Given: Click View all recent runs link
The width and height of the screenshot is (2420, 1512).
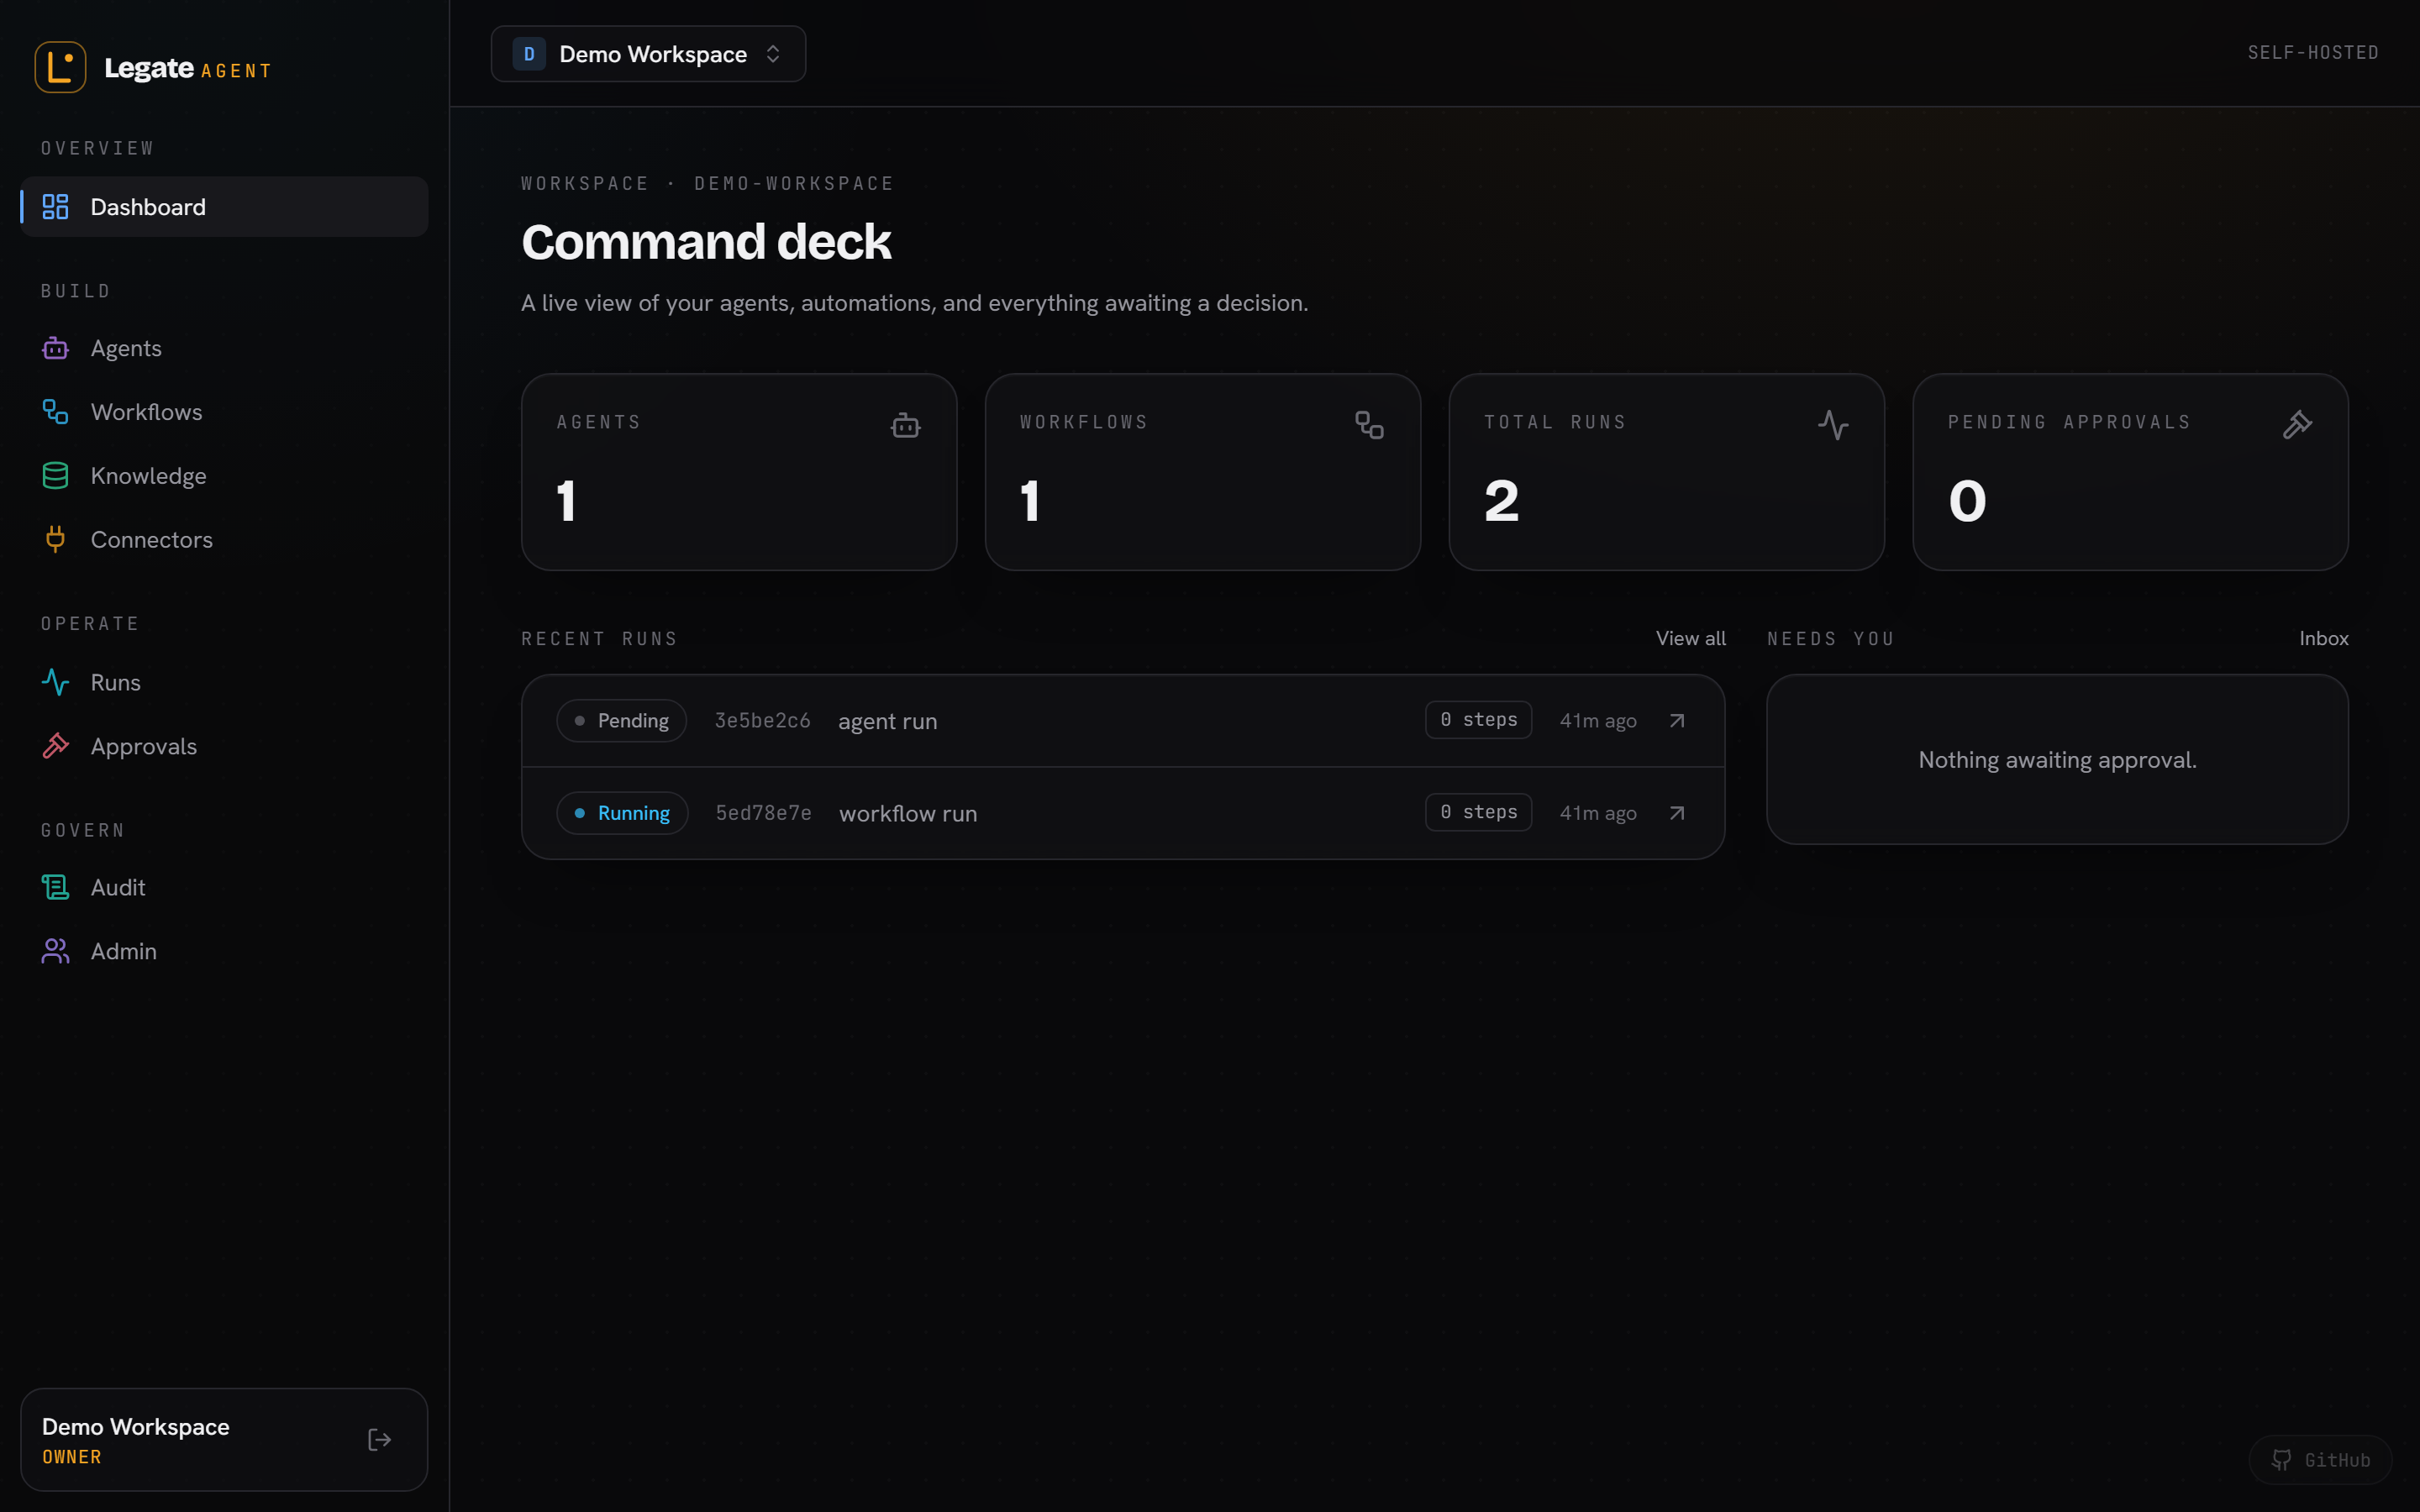Looking at the screenshot, I should pos(1690,638).
